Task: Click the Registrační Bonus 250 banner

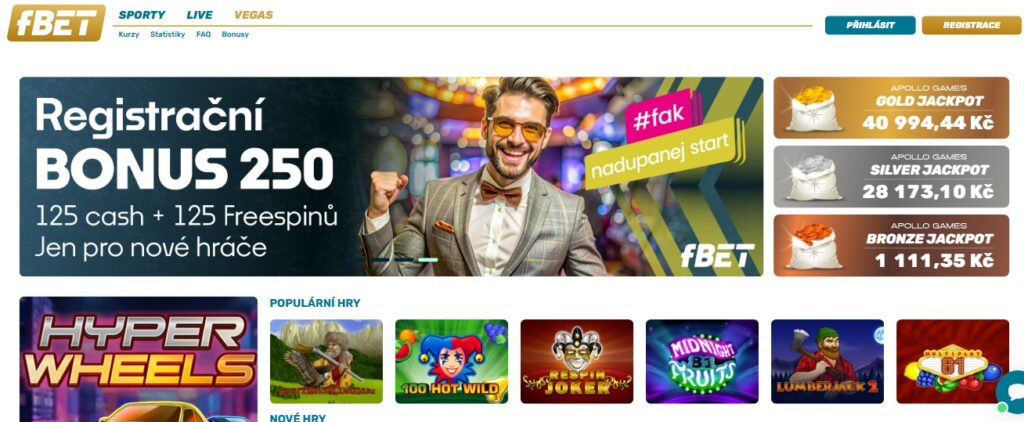Action: click(391, 176)
